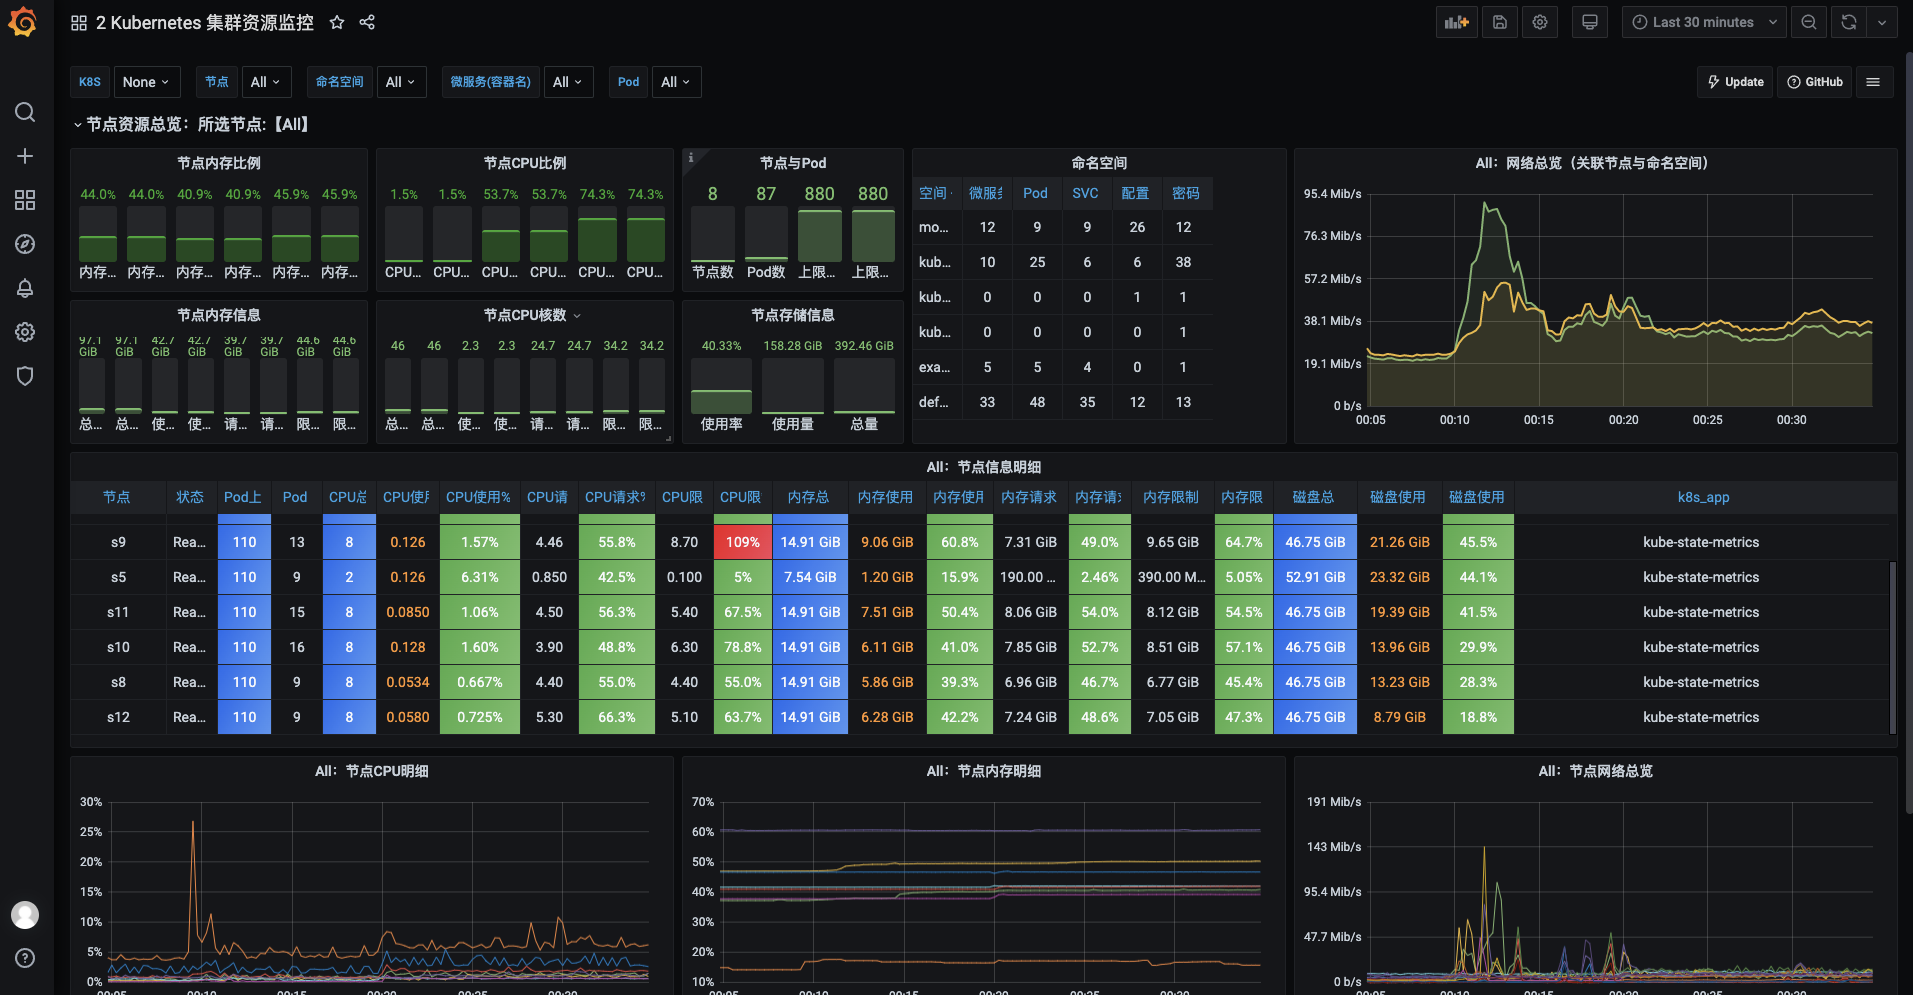Open the 命名空间 panel title
Image resolution: width=1913 pixels, height=995 pixels.
[1099, 163]
